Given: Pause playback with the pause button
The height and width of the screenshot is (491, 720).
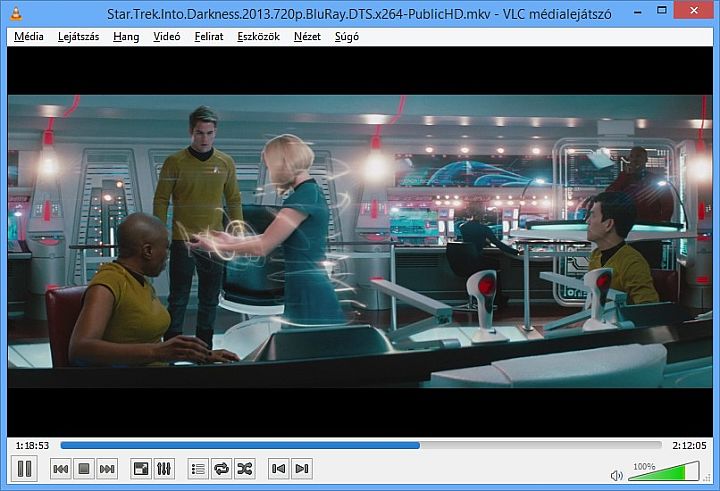Looking at the screenshot, I should 24,468.
